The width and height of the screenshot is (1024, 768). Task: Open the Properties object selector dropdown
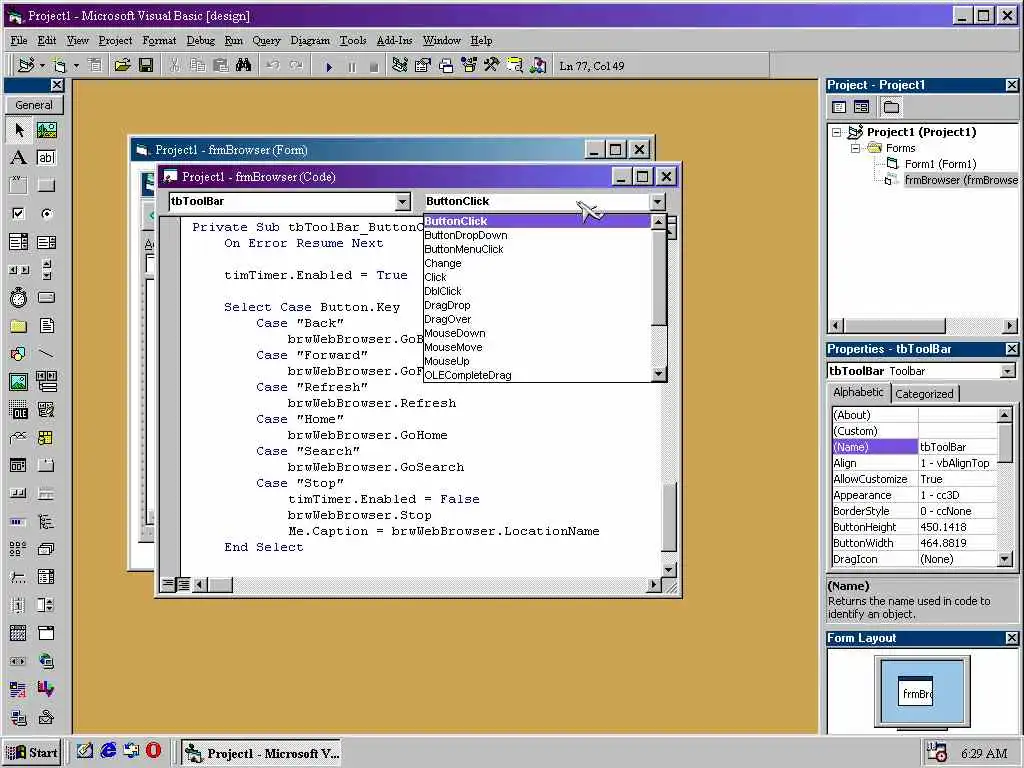[x=1008, y=371]
